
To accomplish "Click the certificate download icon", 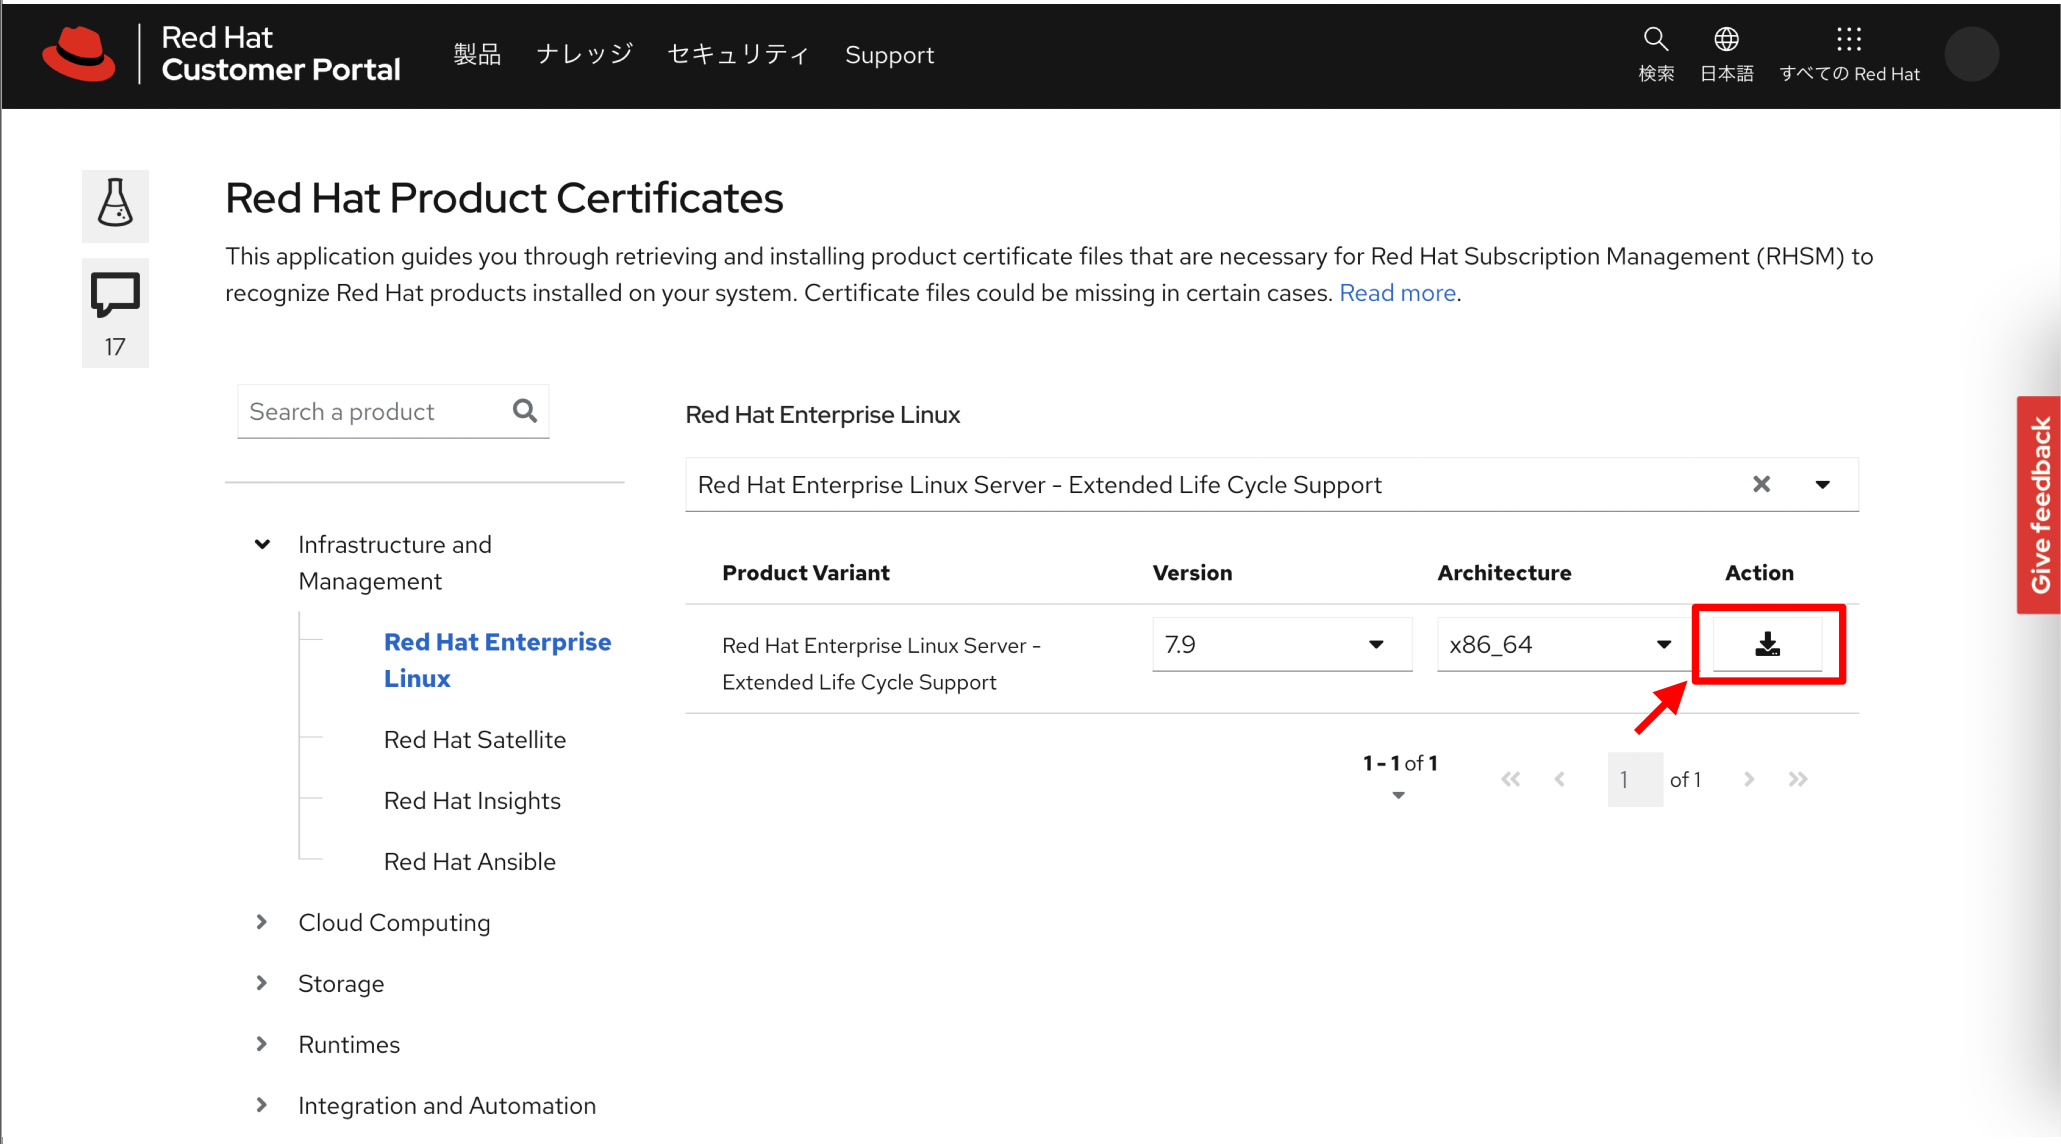I will tap(1767, 644).
